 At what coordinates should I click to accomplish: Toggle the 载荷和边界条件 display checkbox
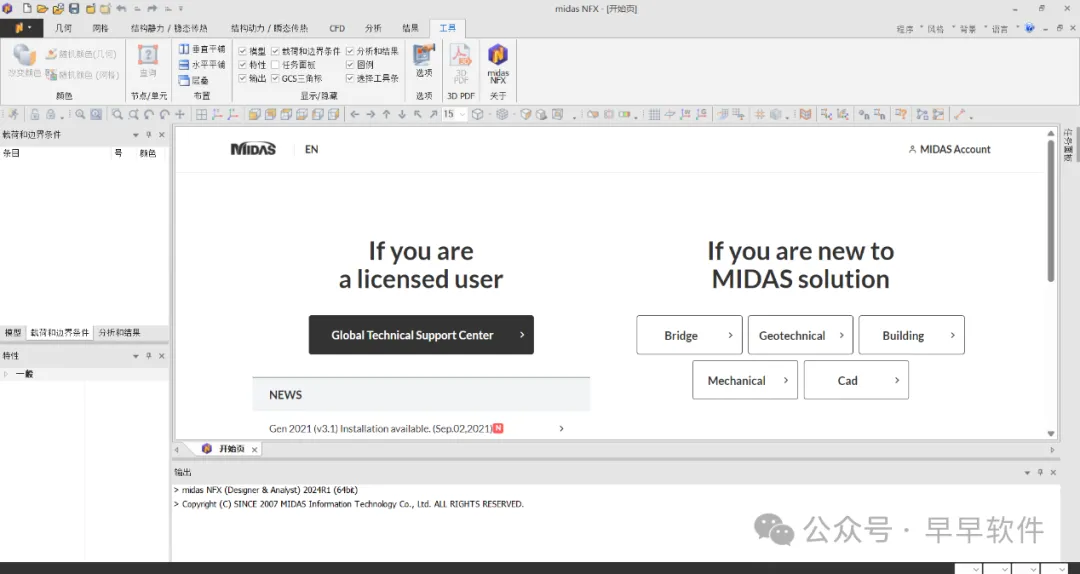[x=276, y=51]
